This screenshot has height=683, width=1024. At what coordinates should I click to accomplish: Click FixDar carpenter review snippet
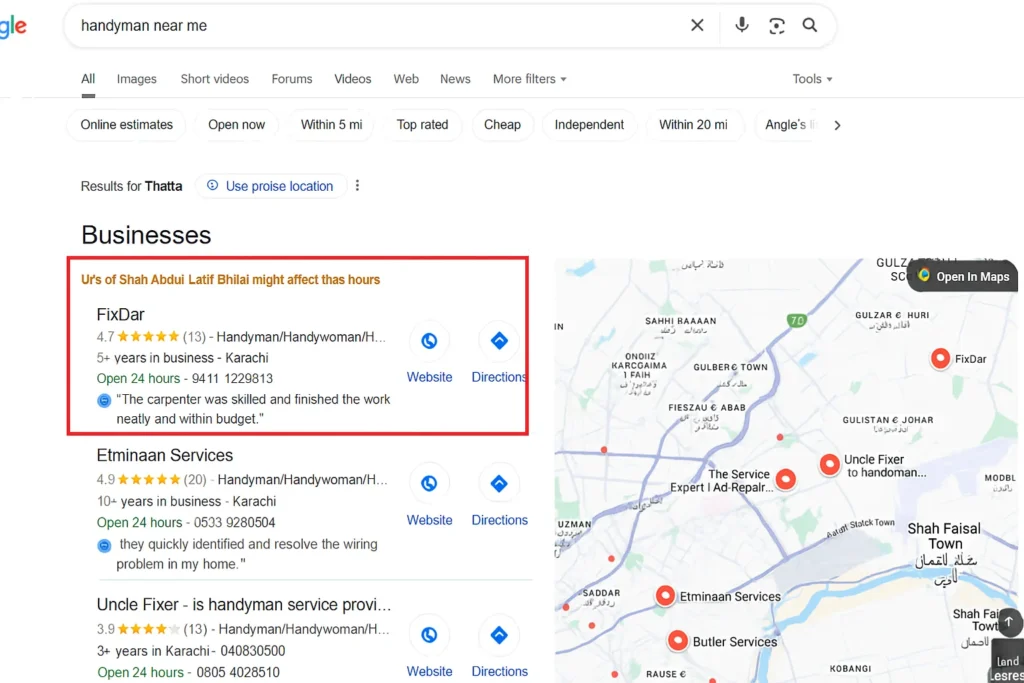click(253, 409)
